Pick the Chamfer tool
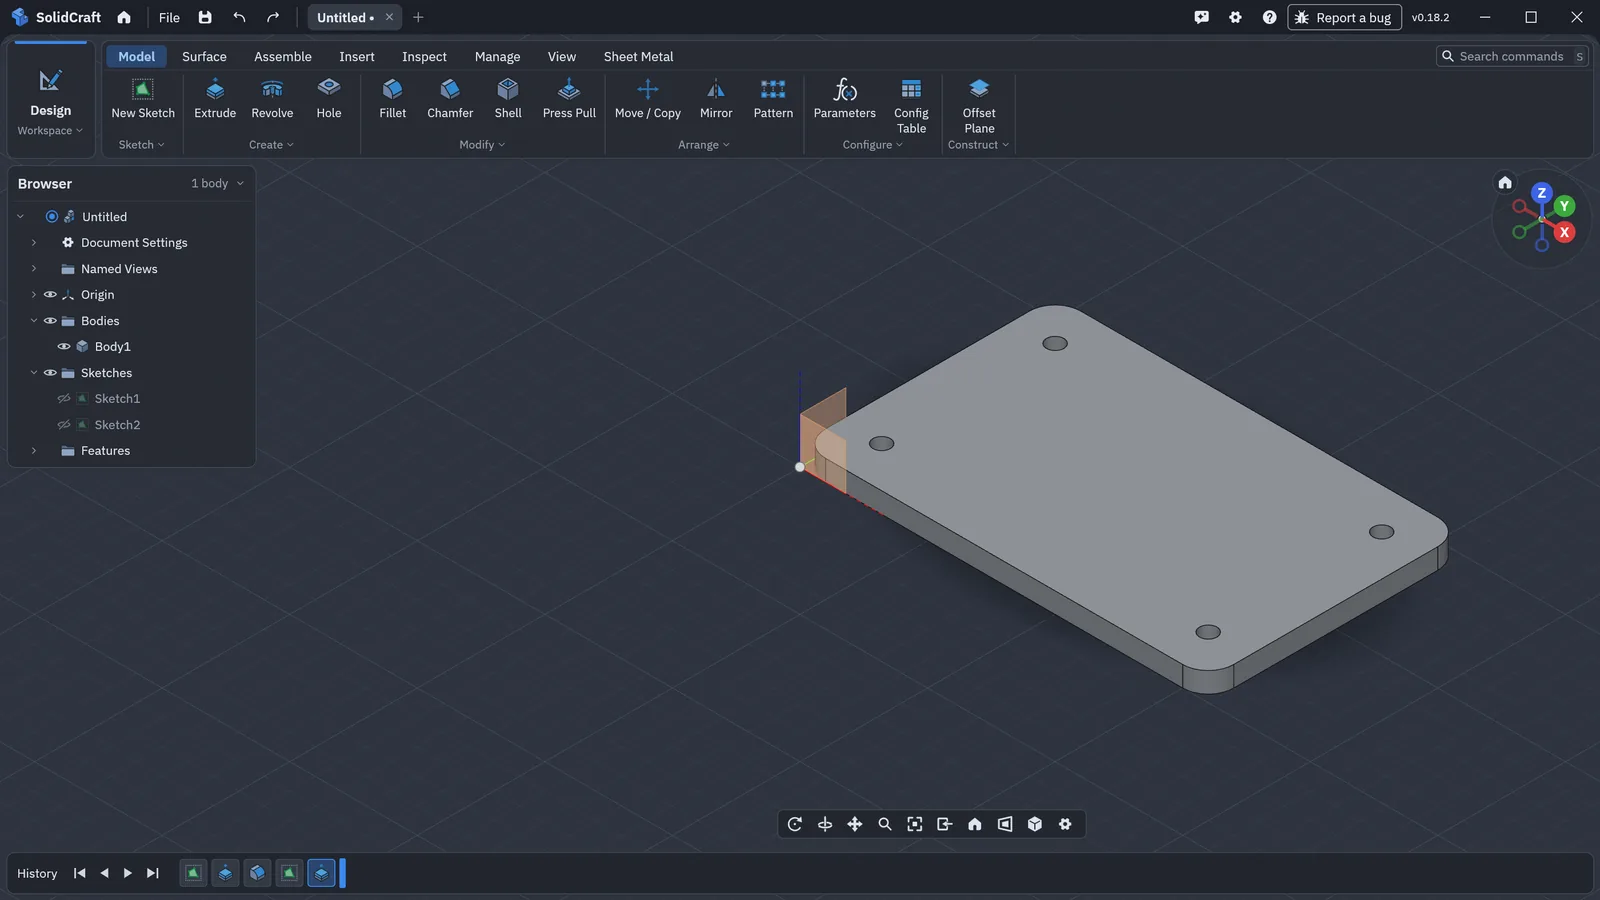This screenshot has width=1600, height=900. click(x=450, y=99)
